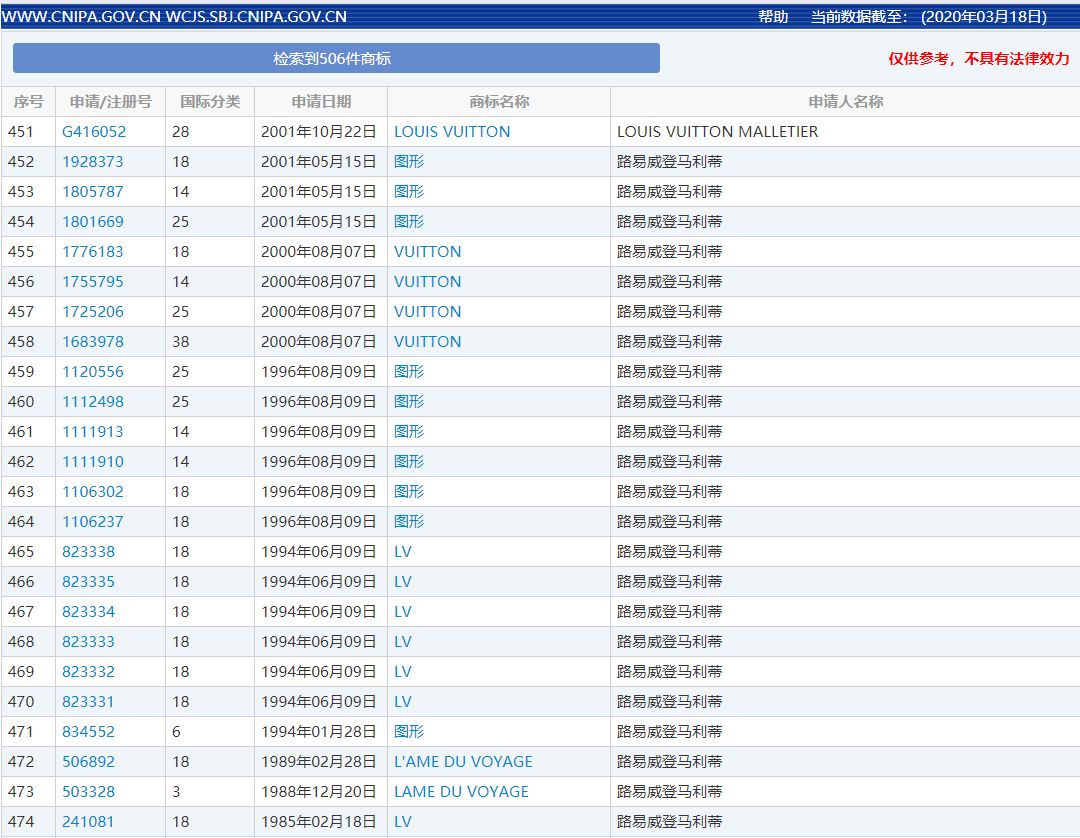Open registration number 1928373
The width and height of the screenshot is (1080, 838).
(93, 162)
